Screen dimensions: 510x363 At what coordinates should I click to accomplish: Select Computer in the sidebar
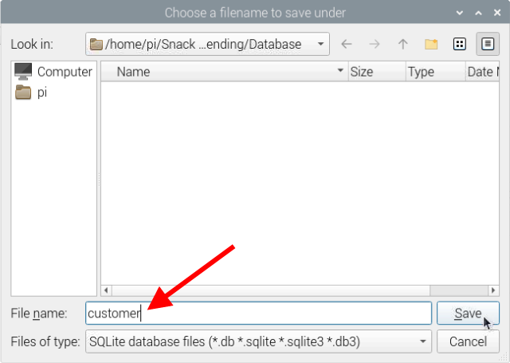tap(53, 72)
